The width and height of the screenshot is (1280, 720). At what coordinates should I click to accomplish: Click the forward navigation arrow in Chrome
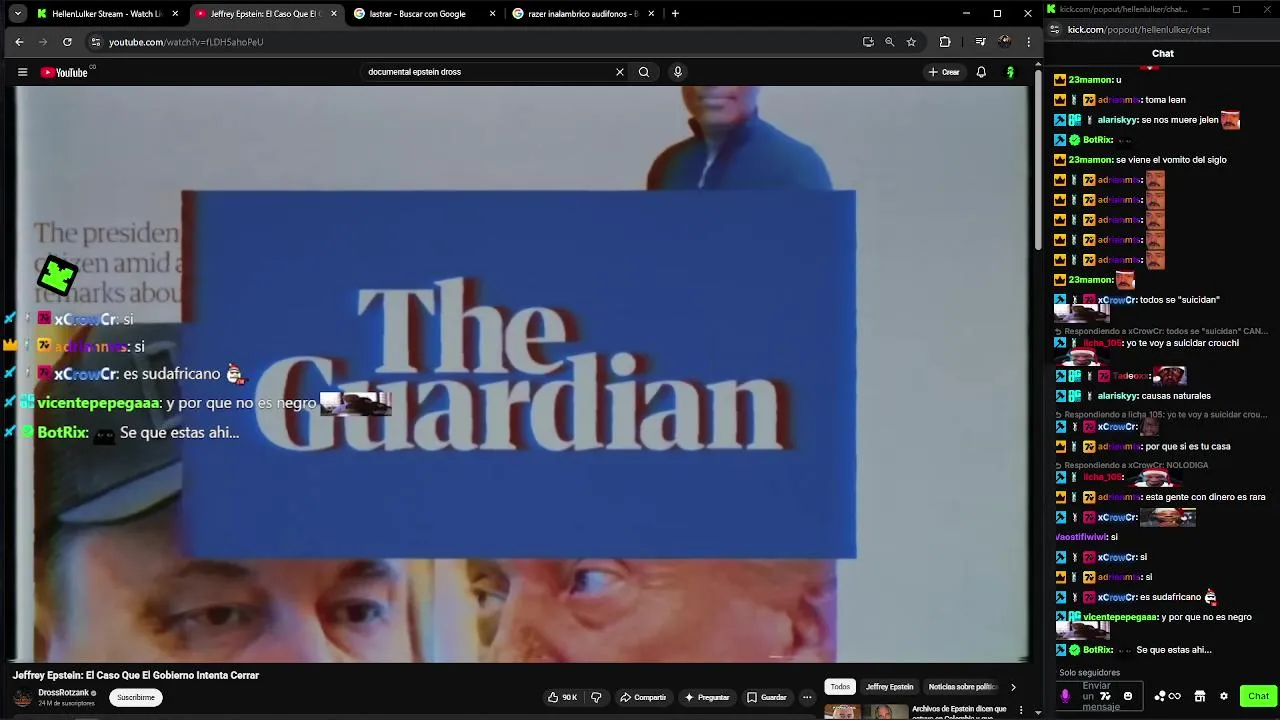click(43, 42)
